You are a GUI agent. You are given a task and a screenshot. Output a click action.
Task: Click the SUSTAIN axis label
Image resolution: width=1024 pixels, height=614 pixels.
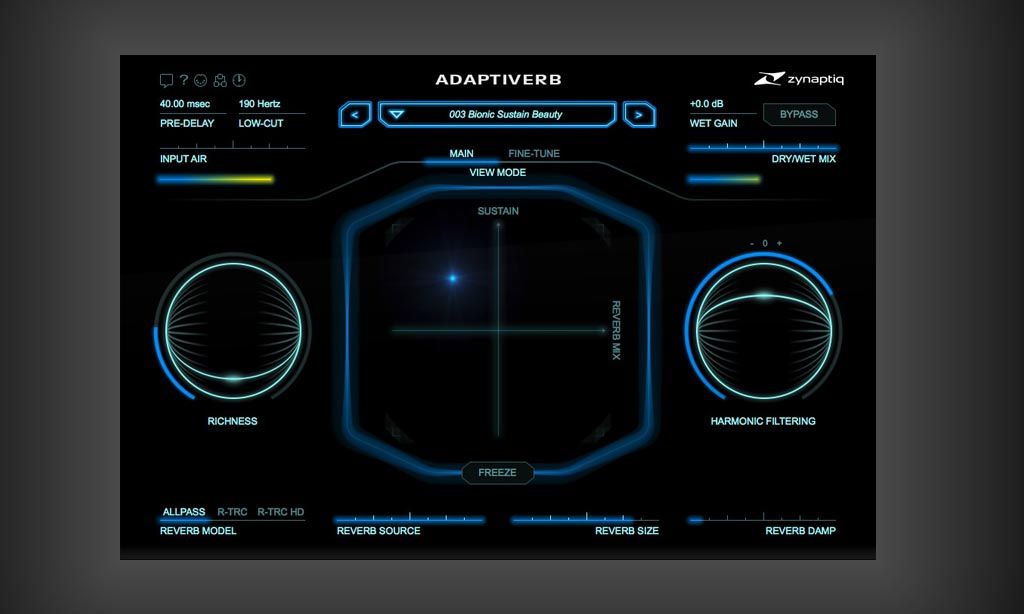pyautogui.click(x=498, y=211)
